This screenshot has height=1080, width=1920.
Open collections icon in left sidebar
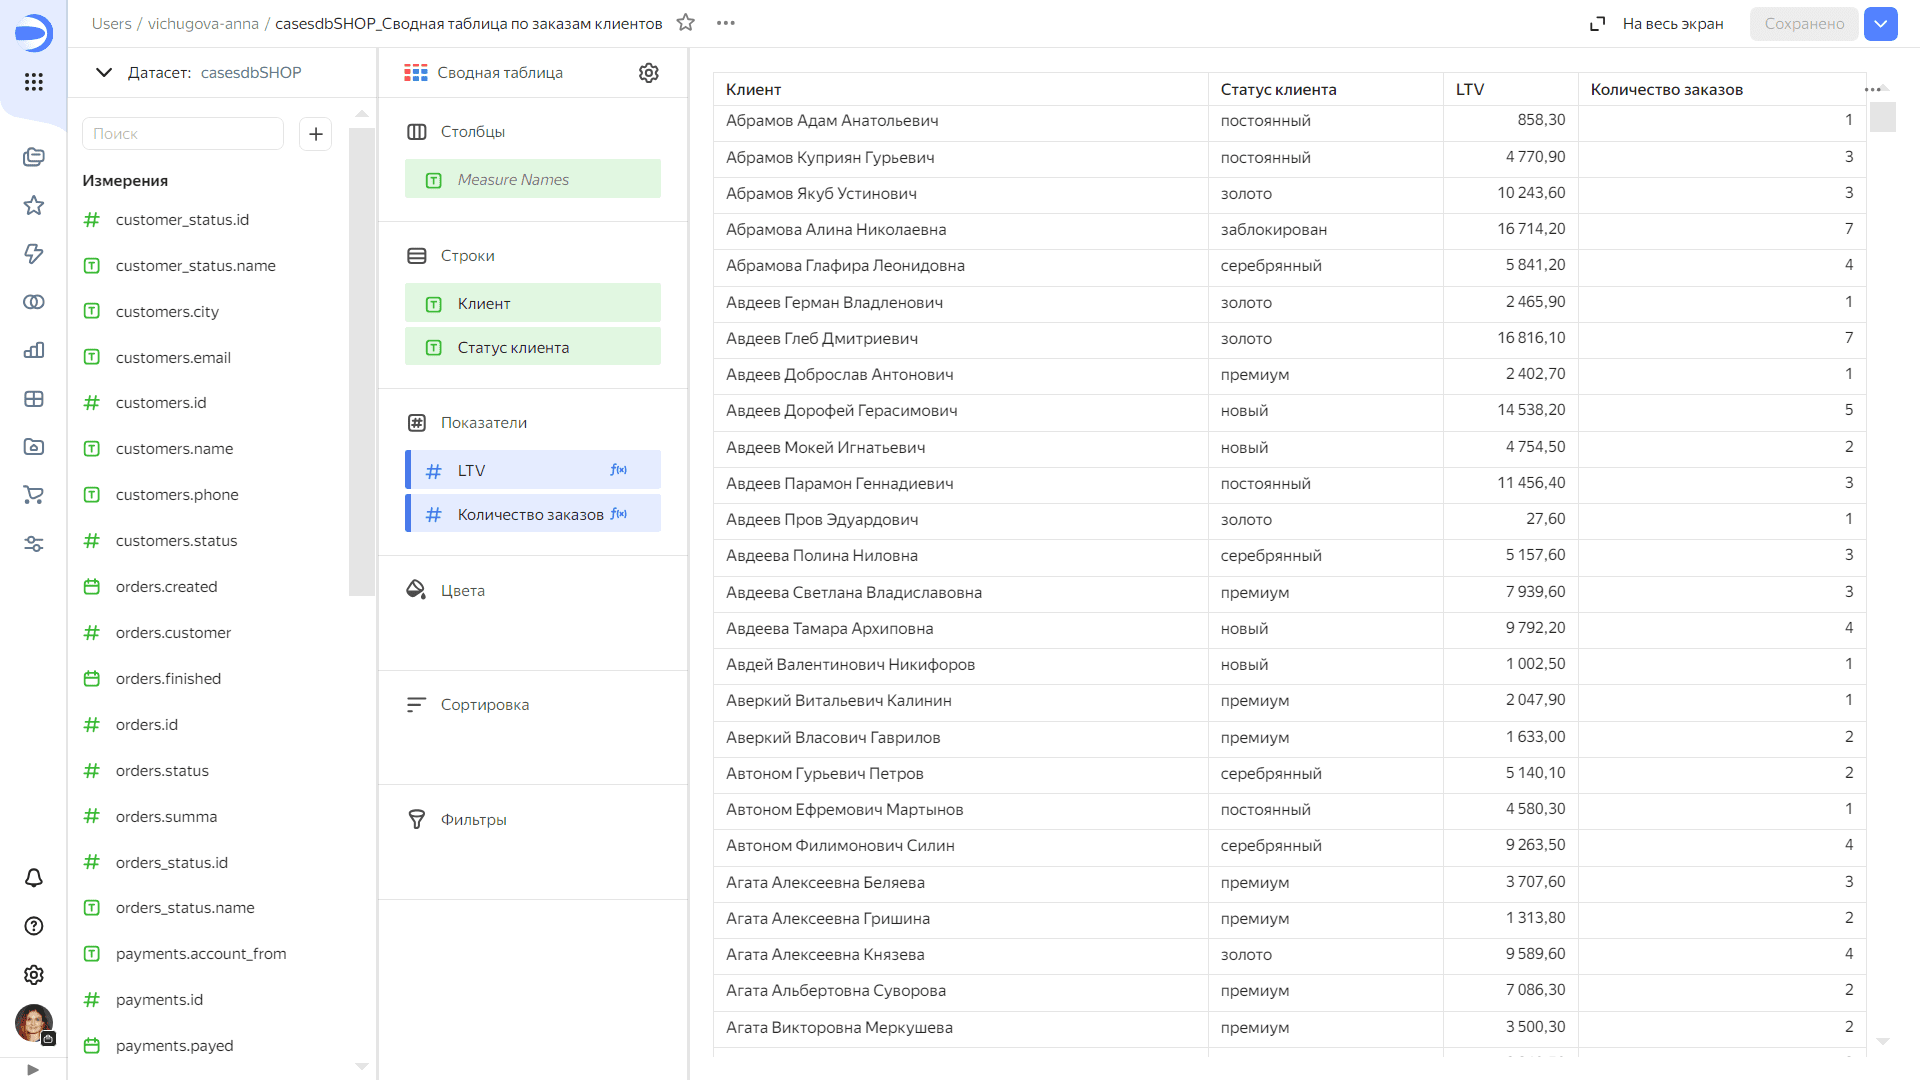pos(33,157)
